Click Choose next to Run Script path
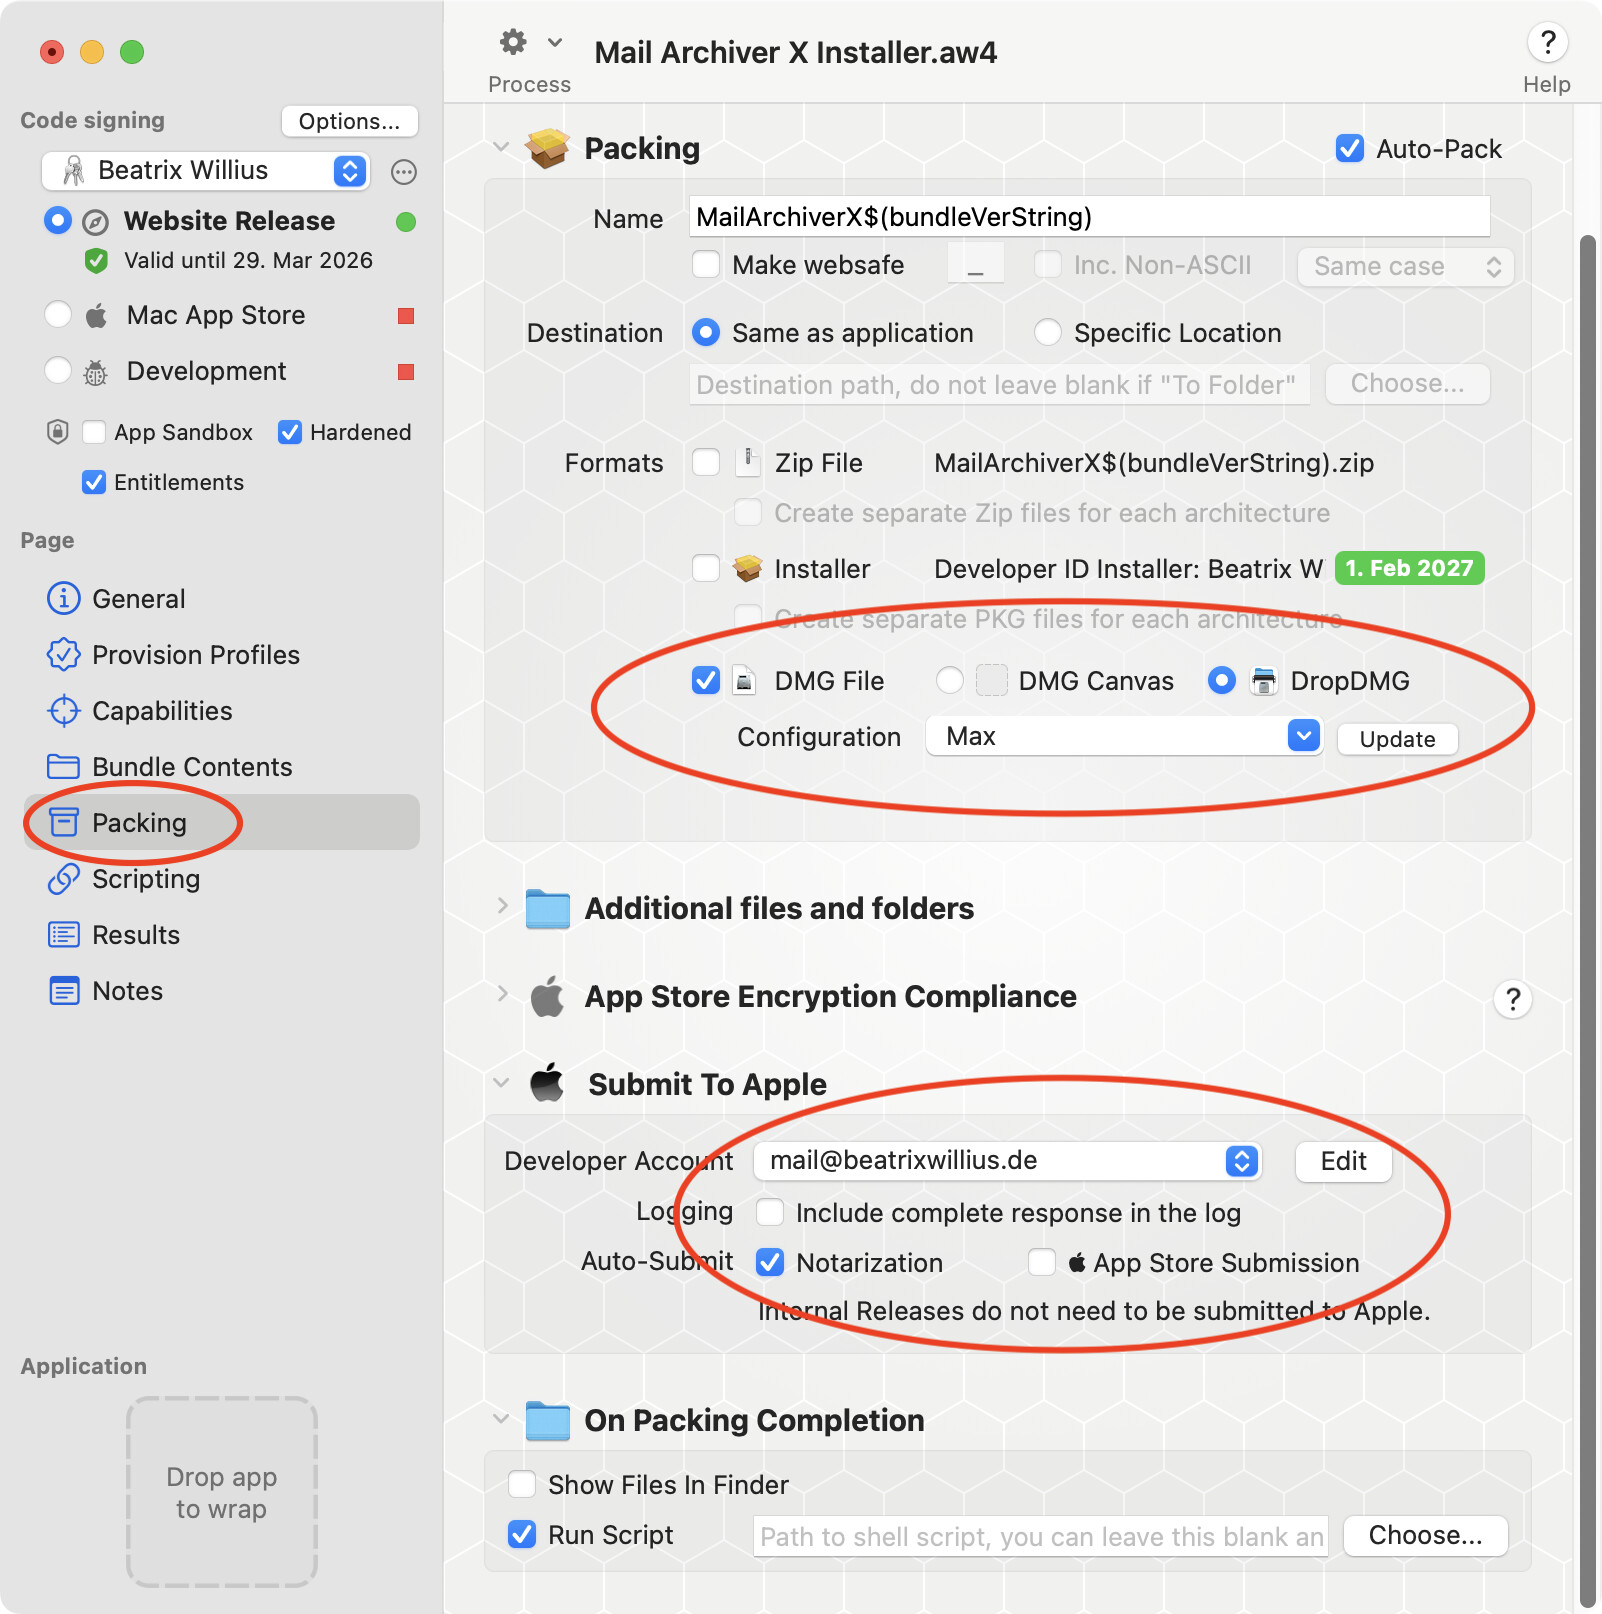 (1425, 1535)
